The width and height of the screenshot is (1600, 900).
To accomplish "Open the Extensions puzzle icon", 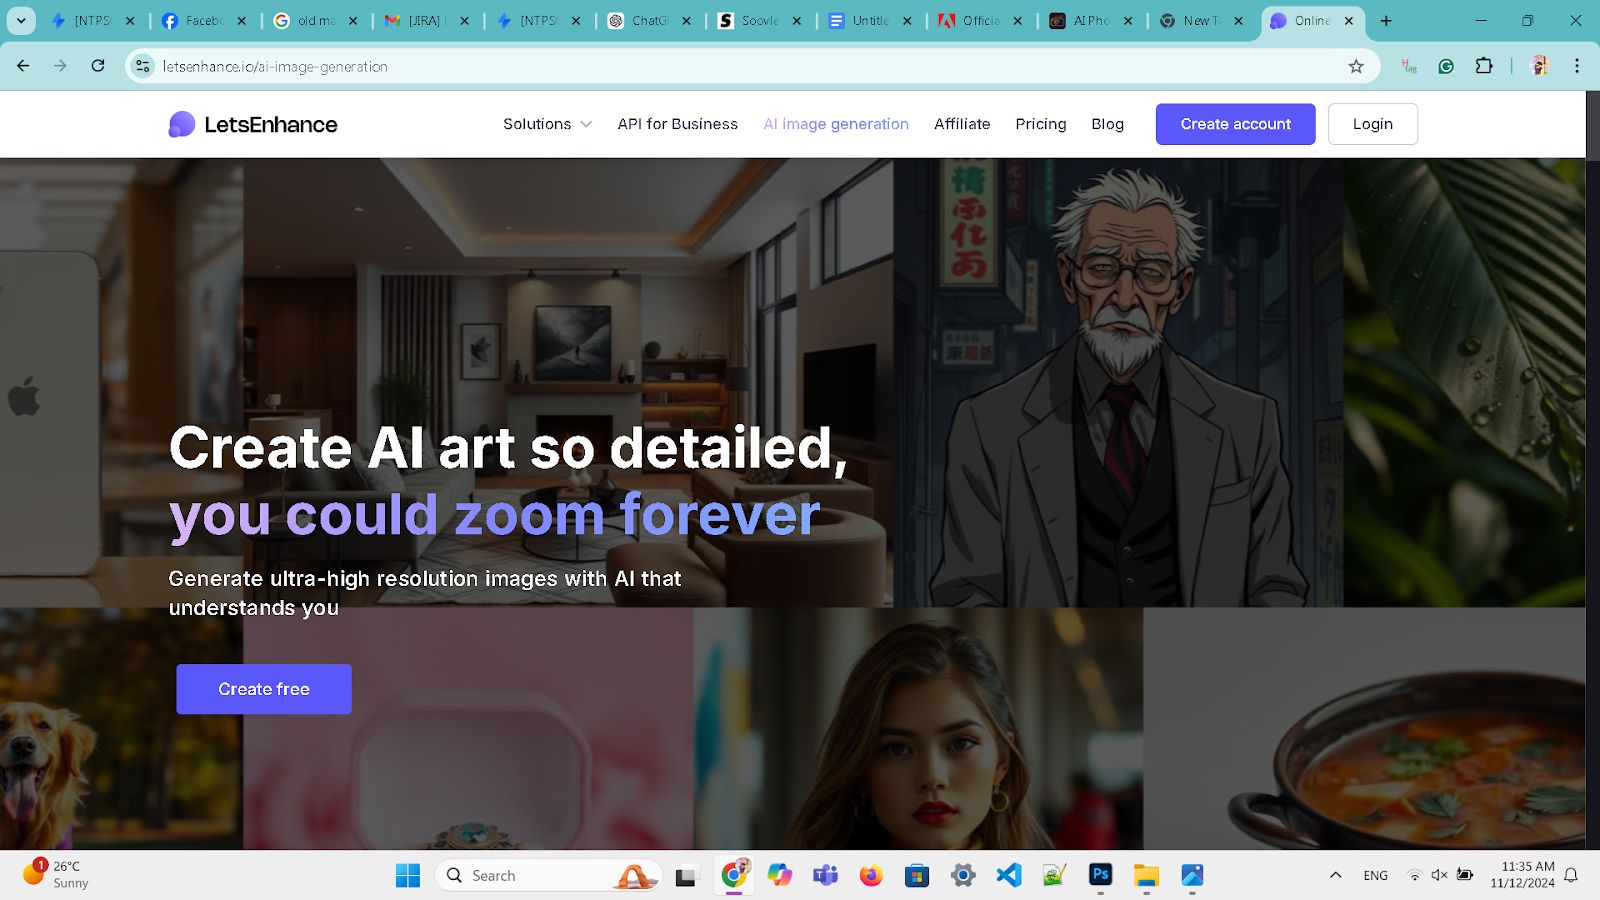I will click(1484, 66).
